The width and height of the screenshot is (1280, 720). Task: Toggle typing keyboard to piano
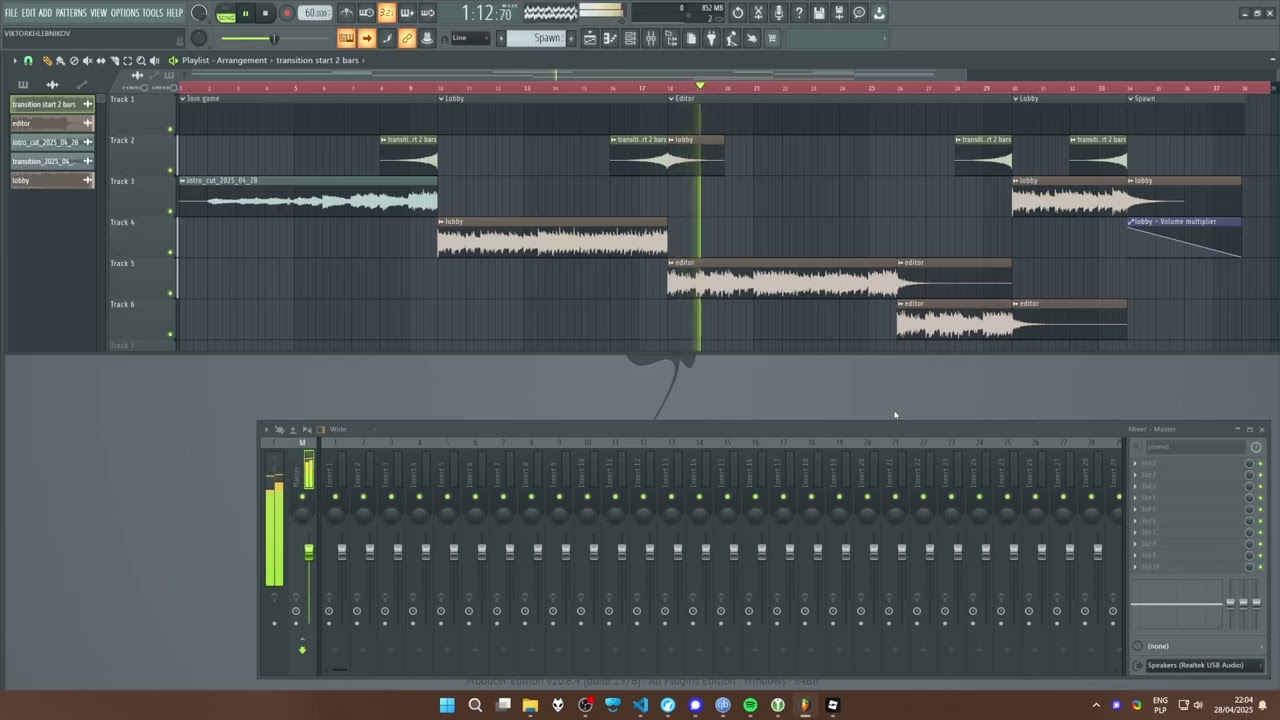[x=346, y=38]
